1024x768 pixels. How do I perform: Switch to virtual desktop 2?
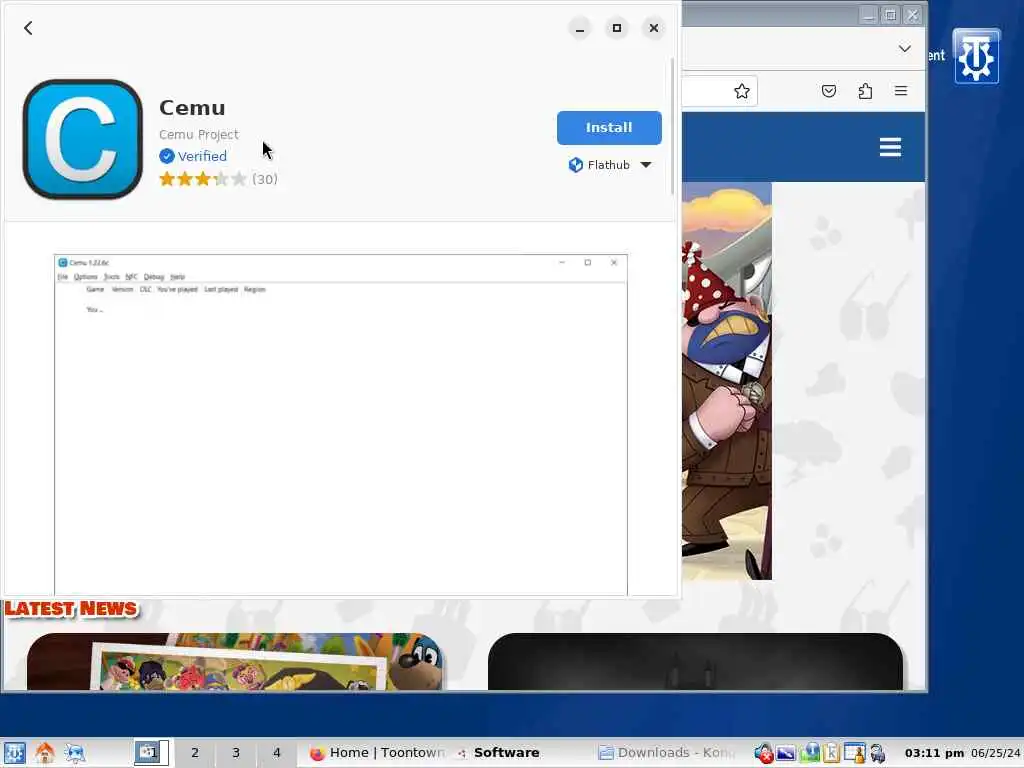coord(195,752)
